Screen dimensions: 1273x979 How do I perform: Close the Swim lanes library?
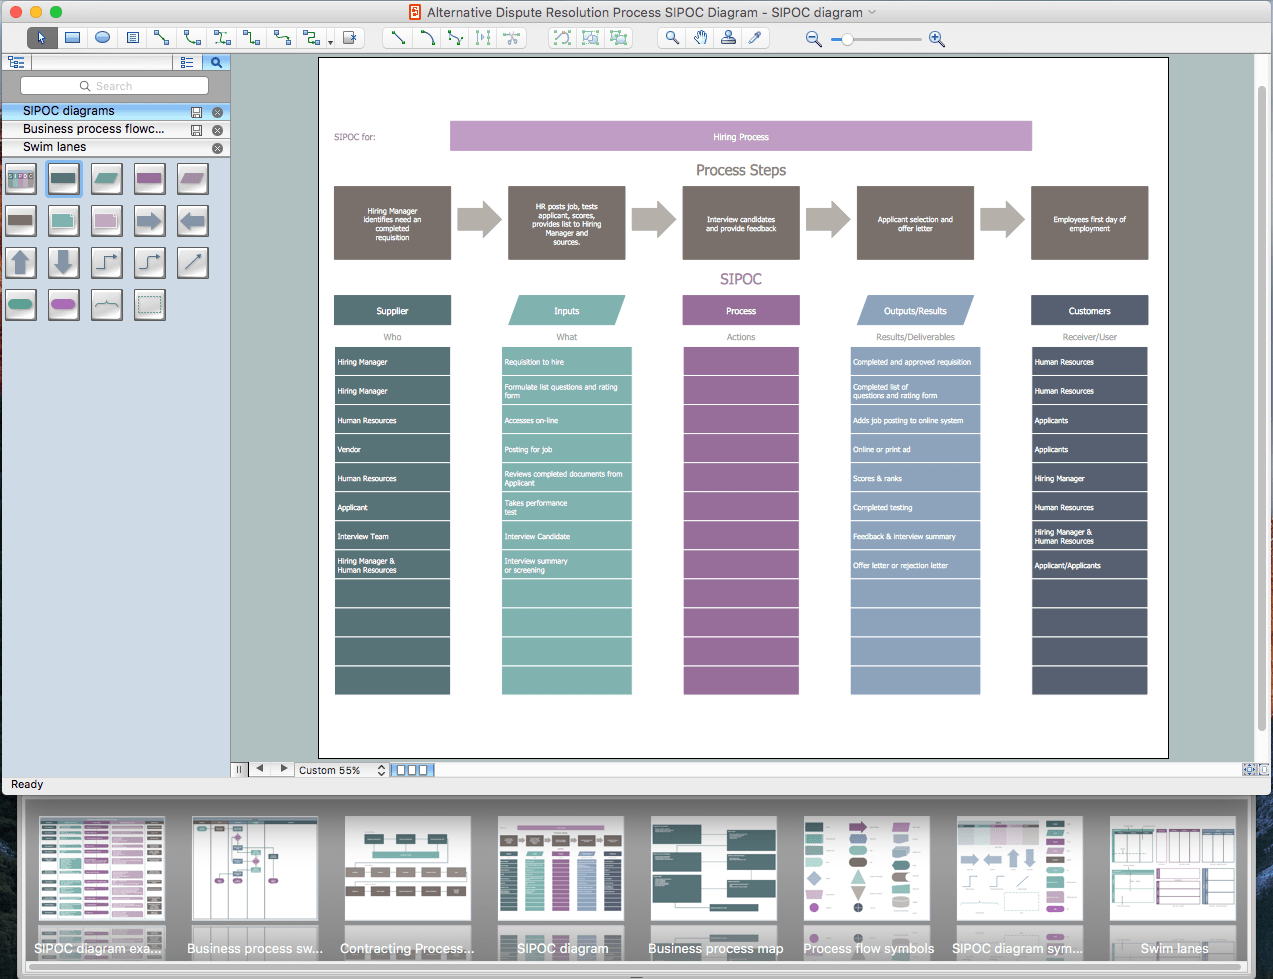217,148
